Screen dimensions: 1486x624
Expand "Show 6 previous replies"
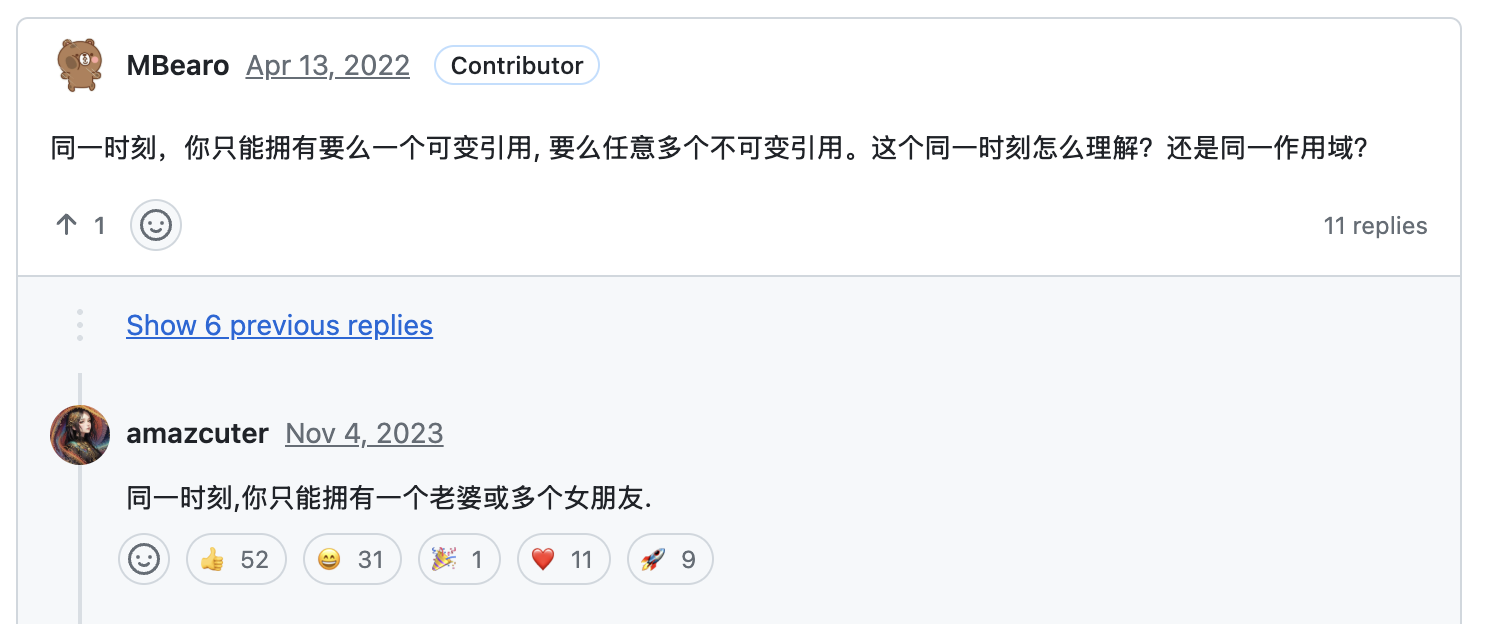279,326
